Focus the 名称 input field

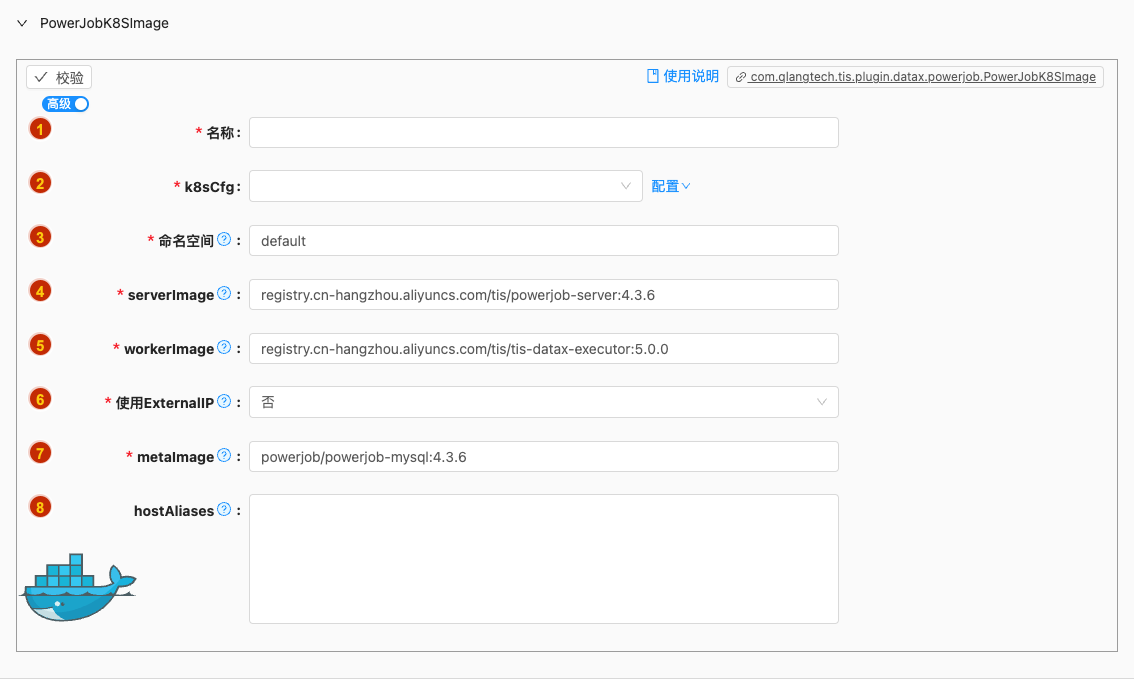click(x=543, y=132)
